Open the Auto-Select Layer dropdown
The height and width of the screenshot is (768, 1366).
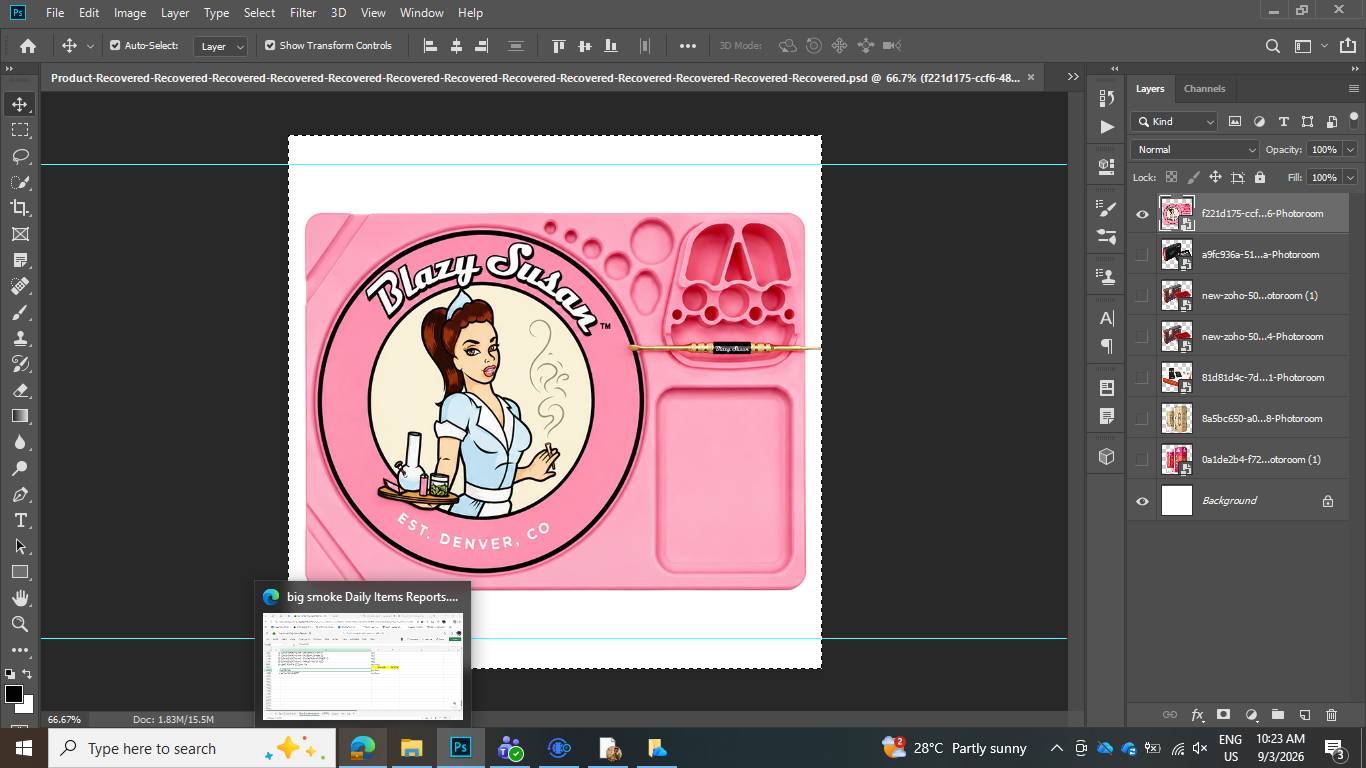[x=222, y=46]
